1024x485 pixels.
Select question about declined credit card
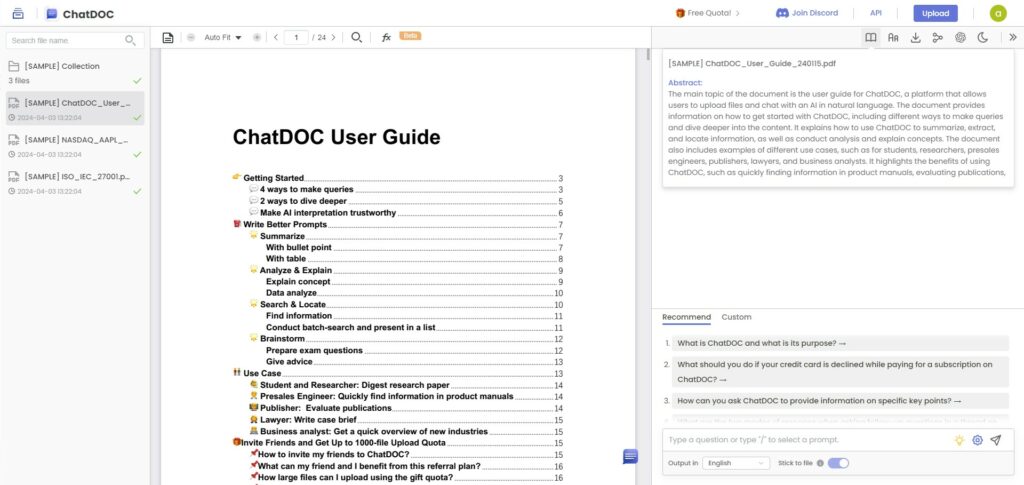(x=840, y=371)
